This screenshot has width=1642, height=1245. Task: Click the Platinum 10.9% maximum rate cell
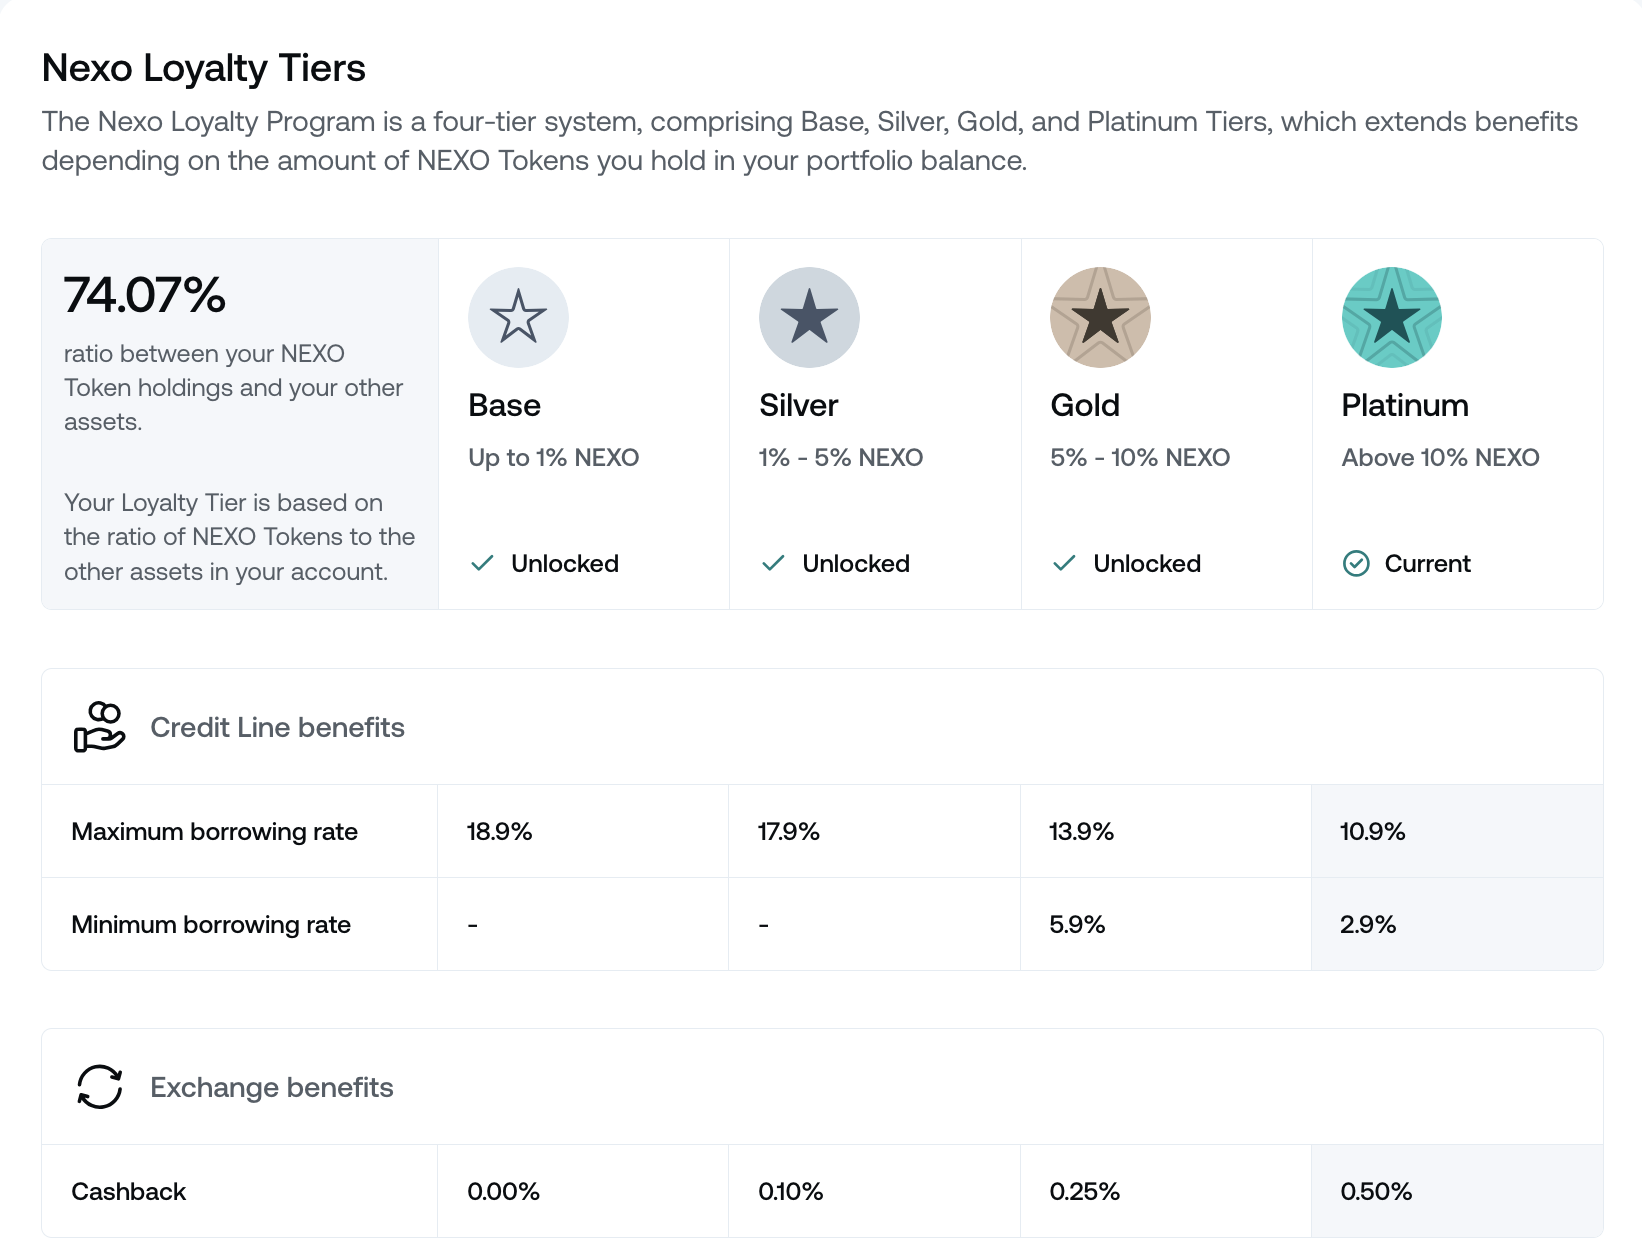(1372, 832)
